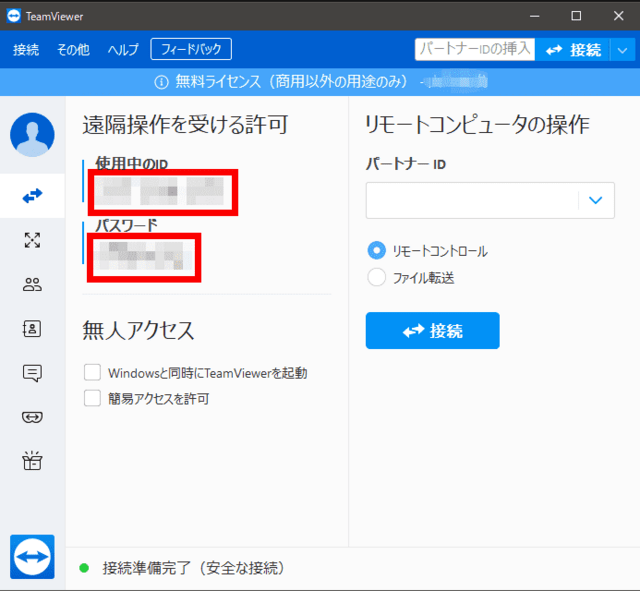Open the Chat sidebar icon

coord(32,373)
